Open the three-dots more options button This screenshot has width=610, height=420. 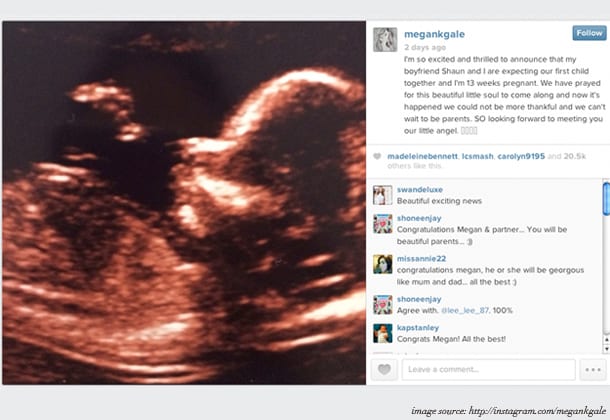[593, 369]
